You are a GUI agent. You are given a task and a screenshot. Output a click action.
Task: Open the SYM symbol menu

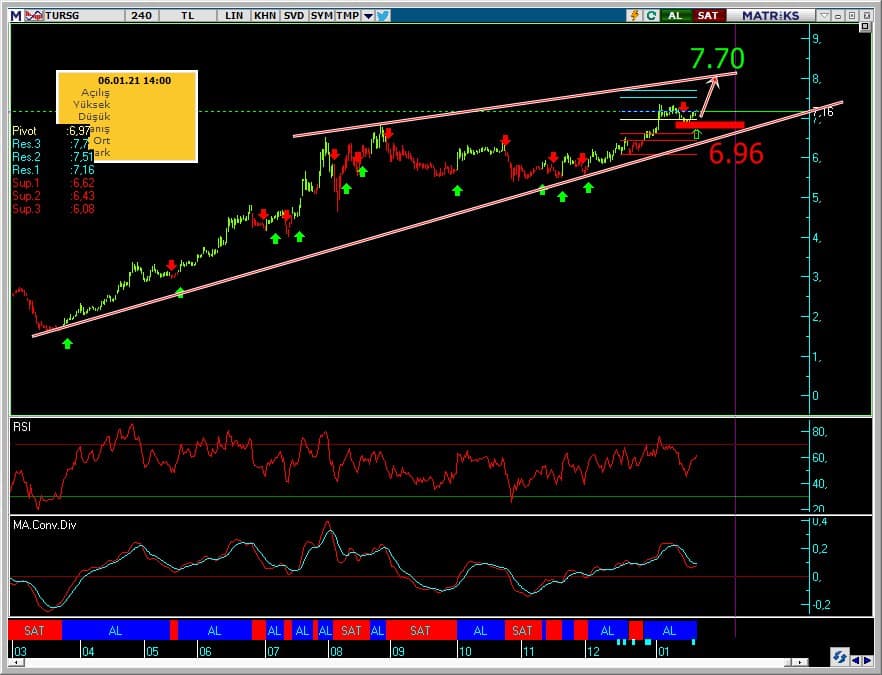click(x=321, y=15)
